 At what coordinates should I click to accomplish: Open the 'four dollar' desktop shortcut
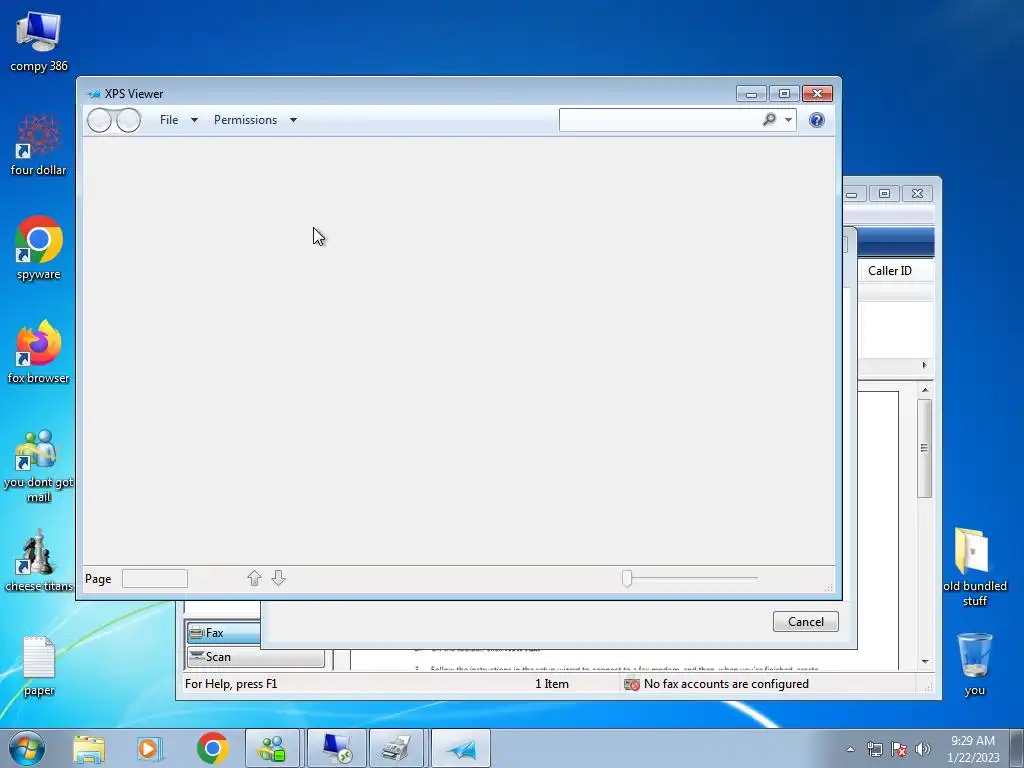(39, 145)
